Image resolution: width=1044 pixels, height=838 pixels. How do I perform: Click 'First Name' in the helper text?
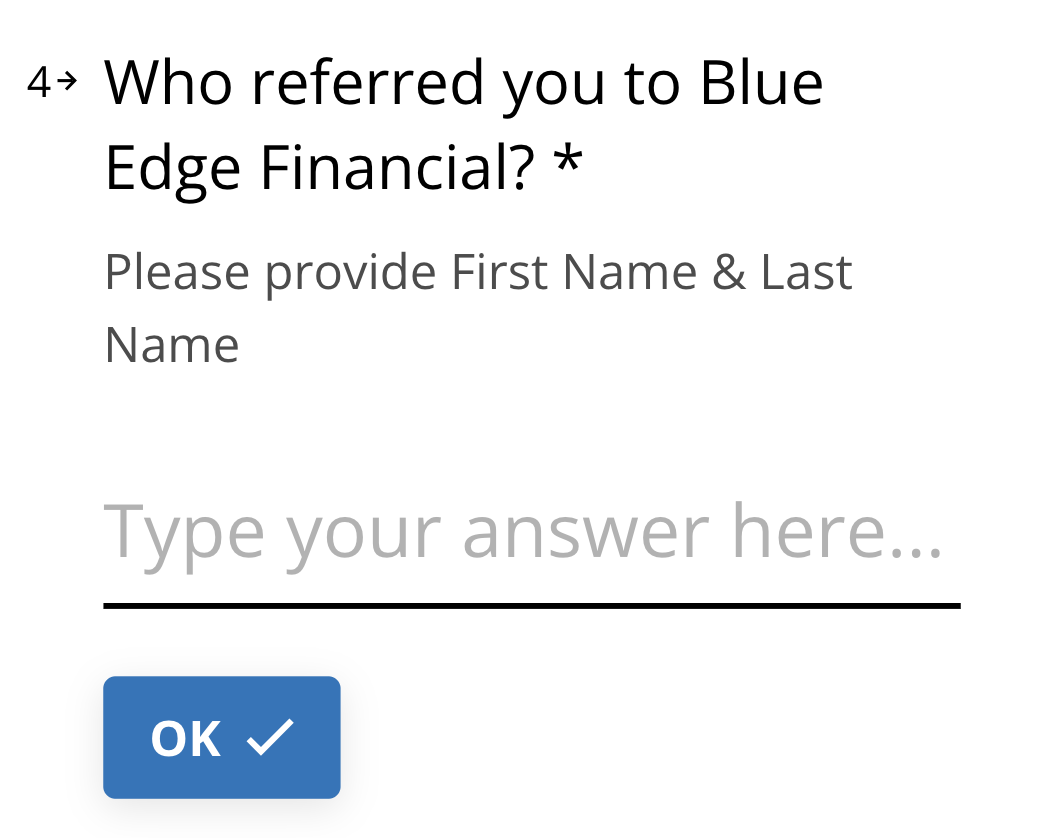point(574,272)
